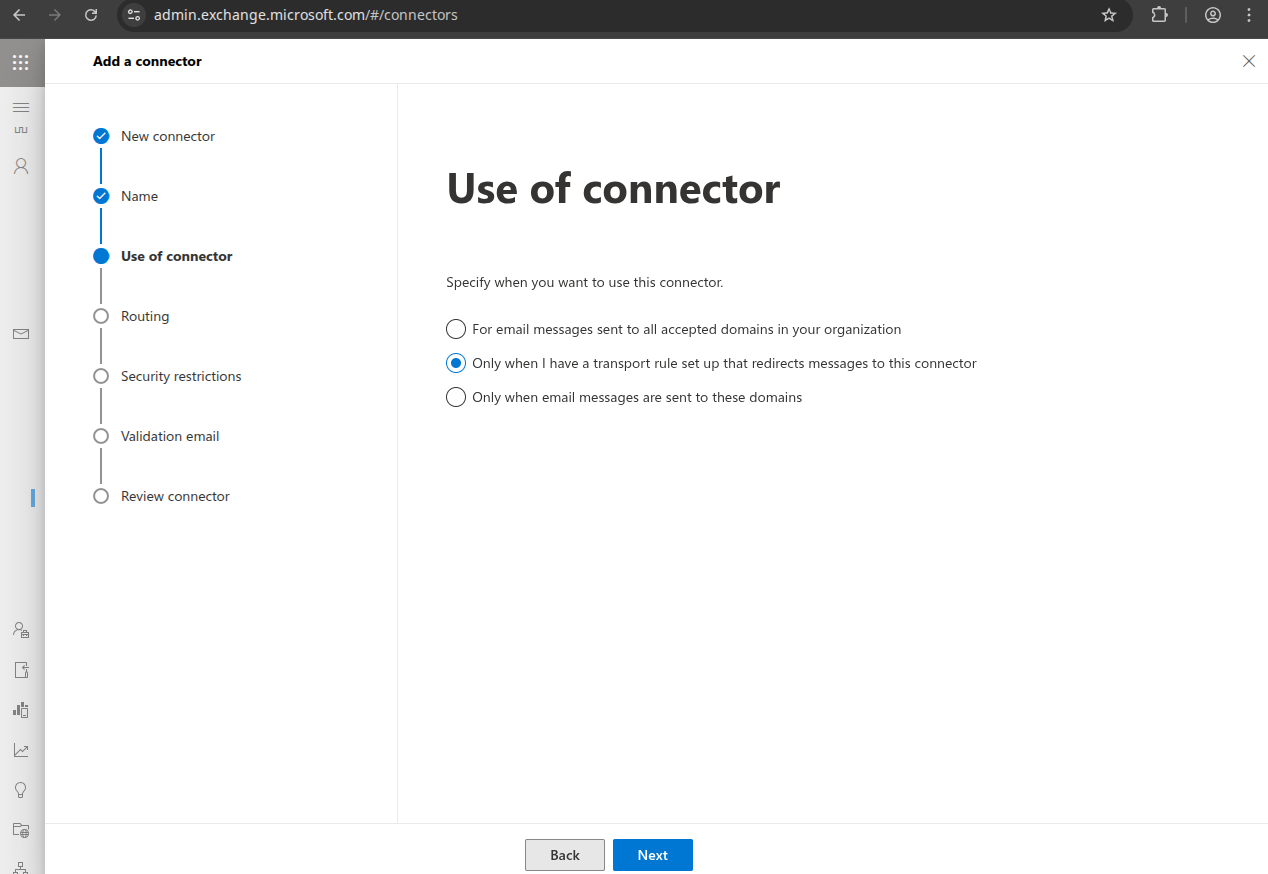
Task: Select 'transport rule set up' radio option
Action: pyautogui.click(x=456, y=363)
